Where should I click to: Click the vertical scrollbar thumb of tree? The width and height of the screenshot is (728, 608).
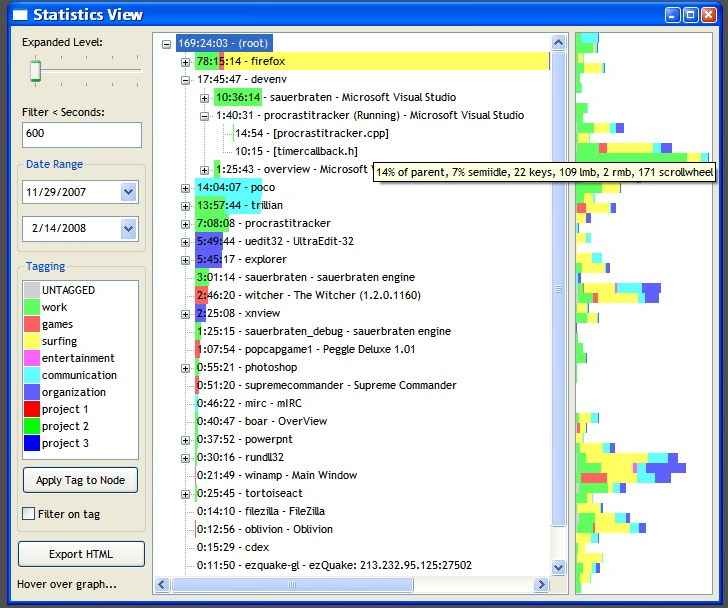pyautogui.click(x=559, y=289)
